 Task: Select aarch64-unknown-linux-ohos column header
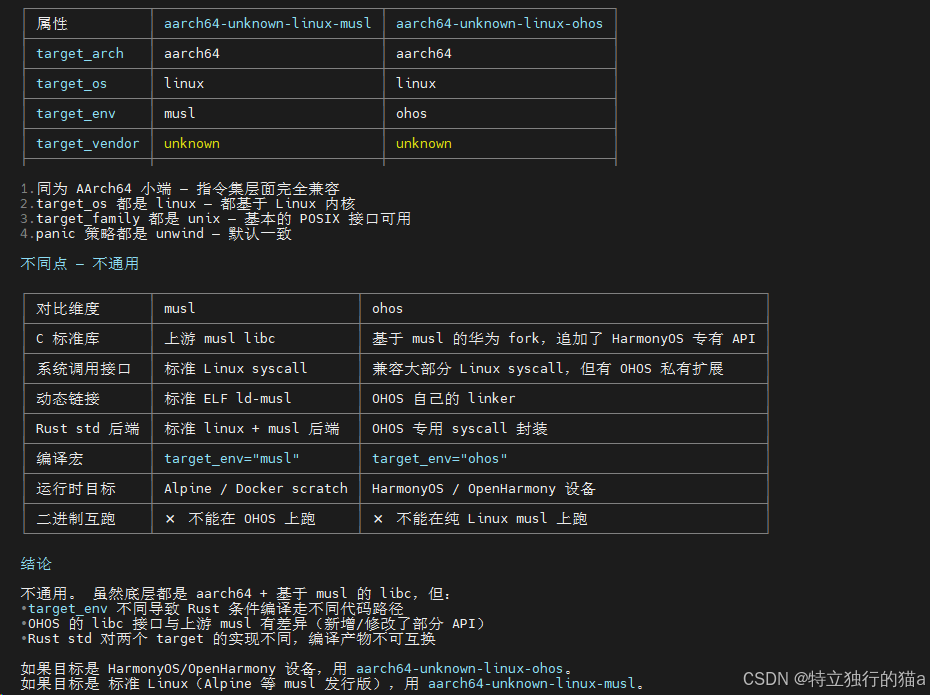[499, 24]
